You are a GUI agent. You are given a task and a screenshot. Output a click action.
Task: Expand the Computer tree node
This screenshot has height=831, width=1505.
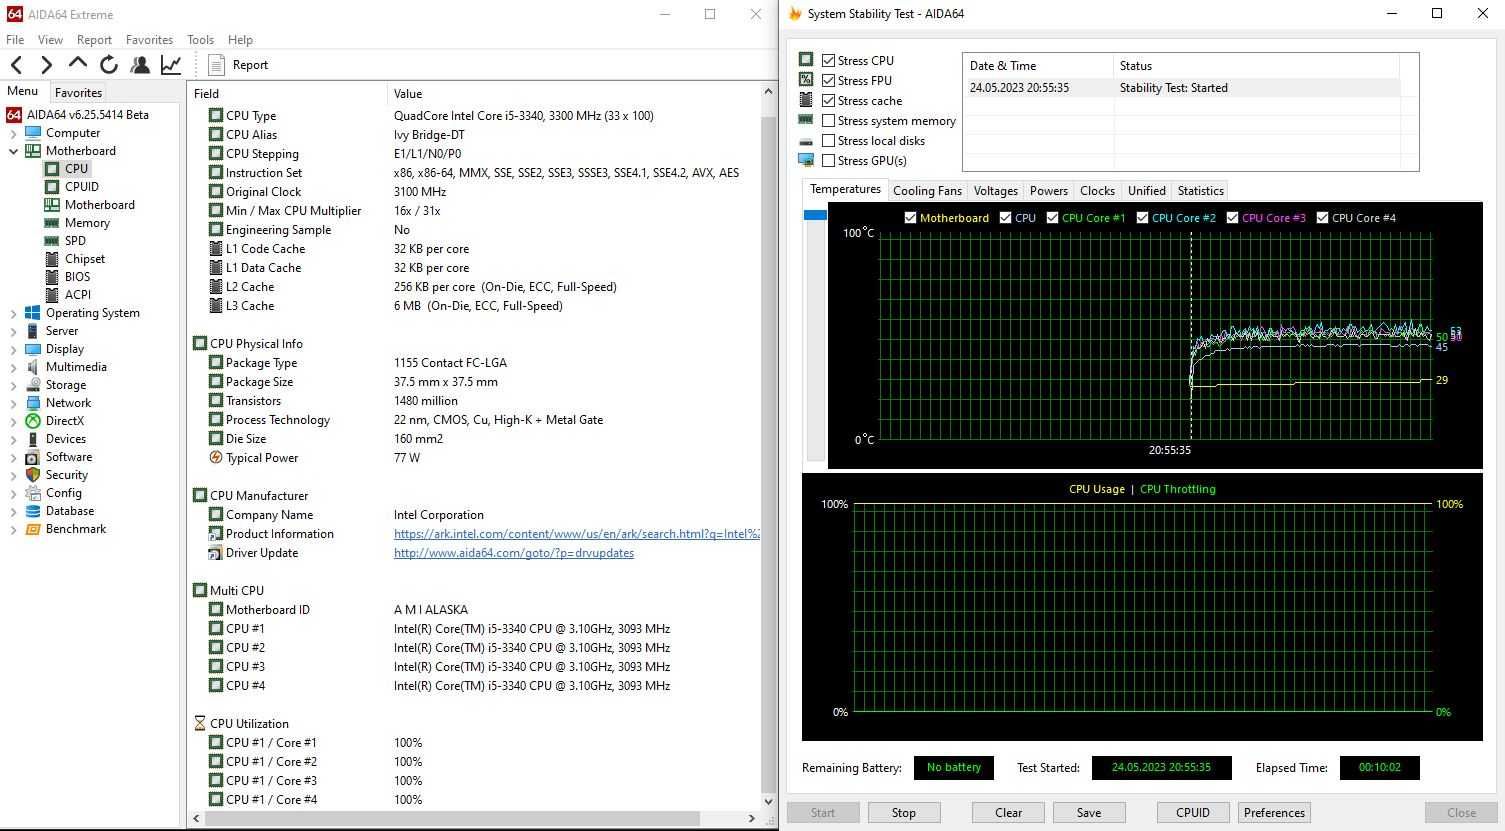(x=13, y=133)
